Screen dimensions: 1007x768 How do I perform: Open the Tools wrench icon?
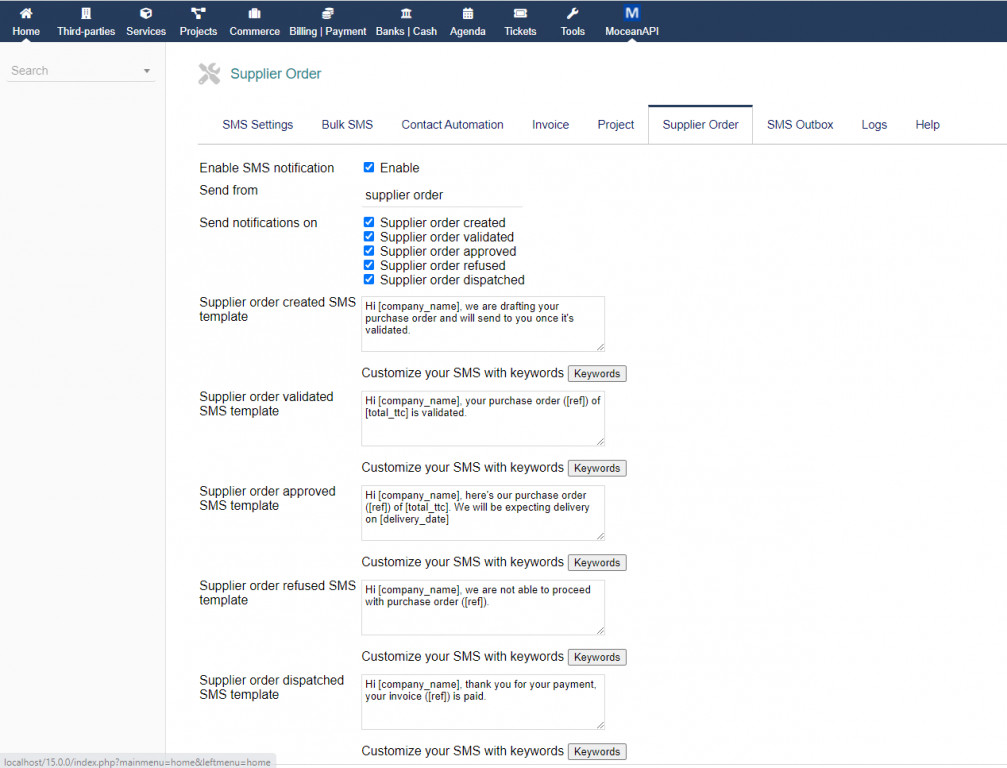point(573,14)
